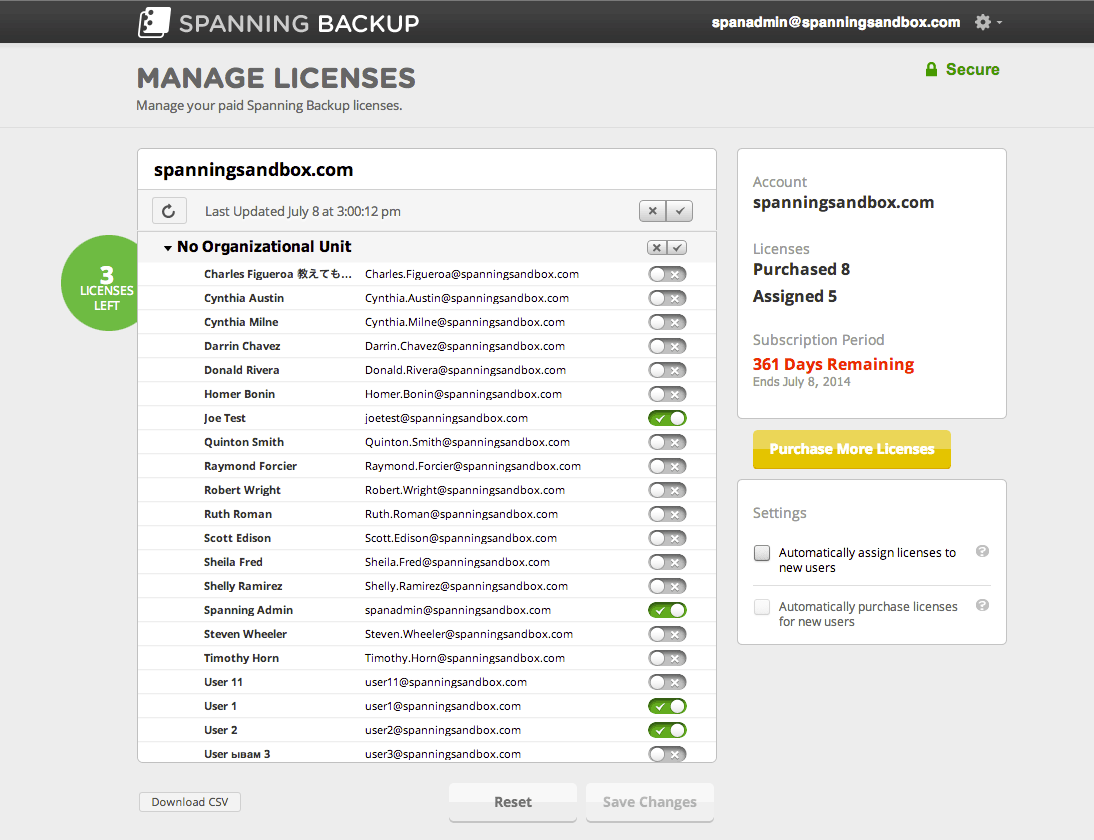Enable license for Cynthia Milne

667,322
